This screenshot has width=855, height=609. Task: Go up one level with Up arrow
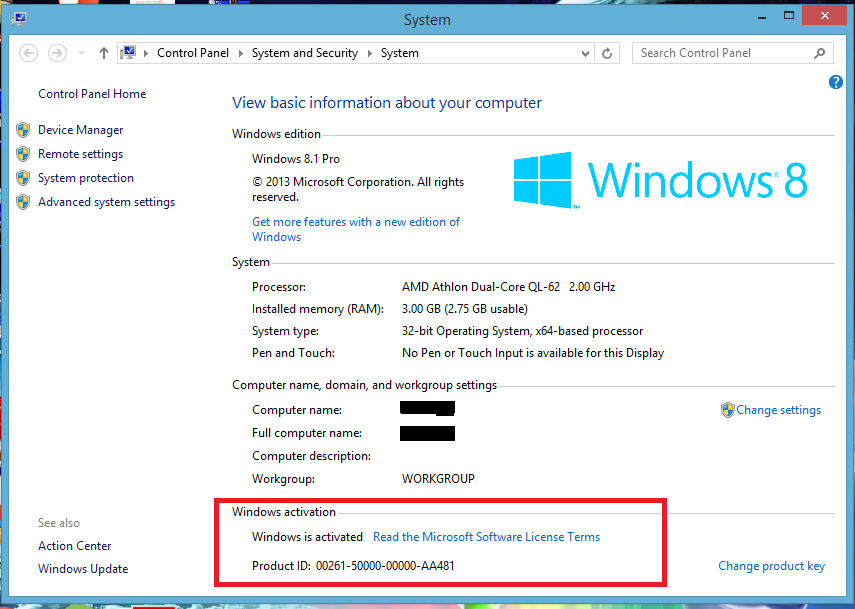click(104, 53)
